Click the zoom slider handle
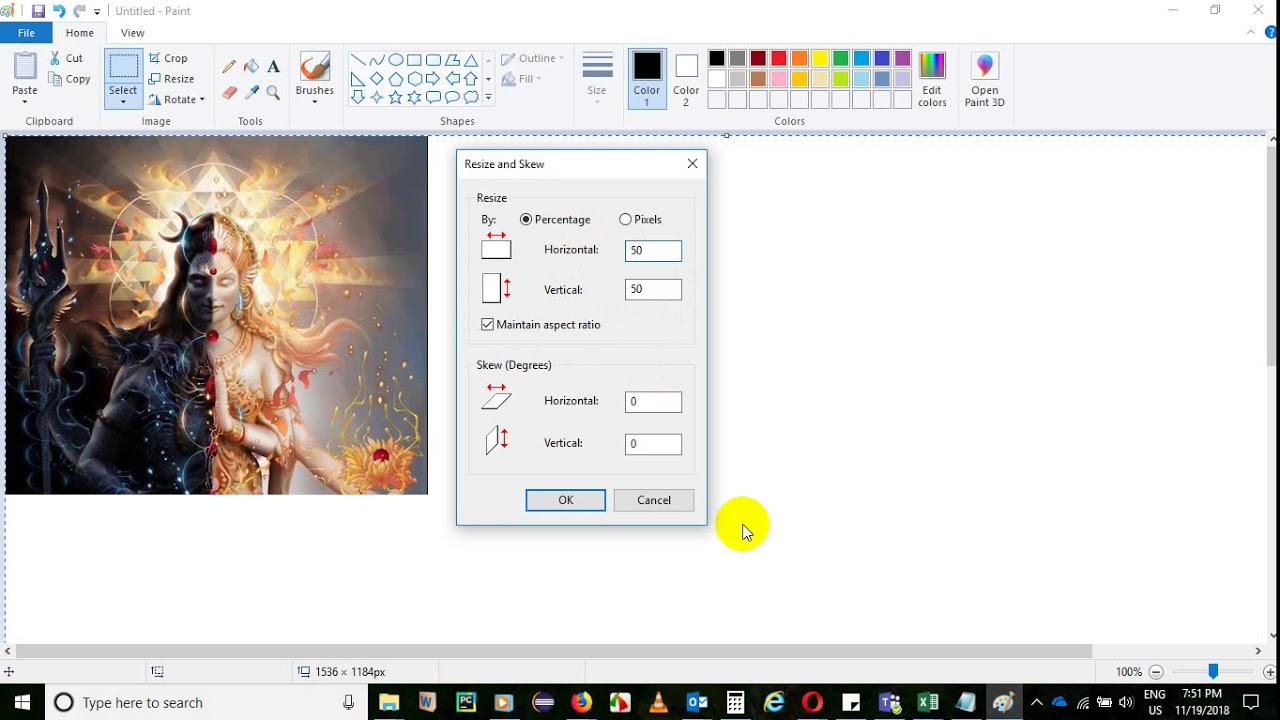Screen dimensions: 1280x720 (x=1213, y=672)
